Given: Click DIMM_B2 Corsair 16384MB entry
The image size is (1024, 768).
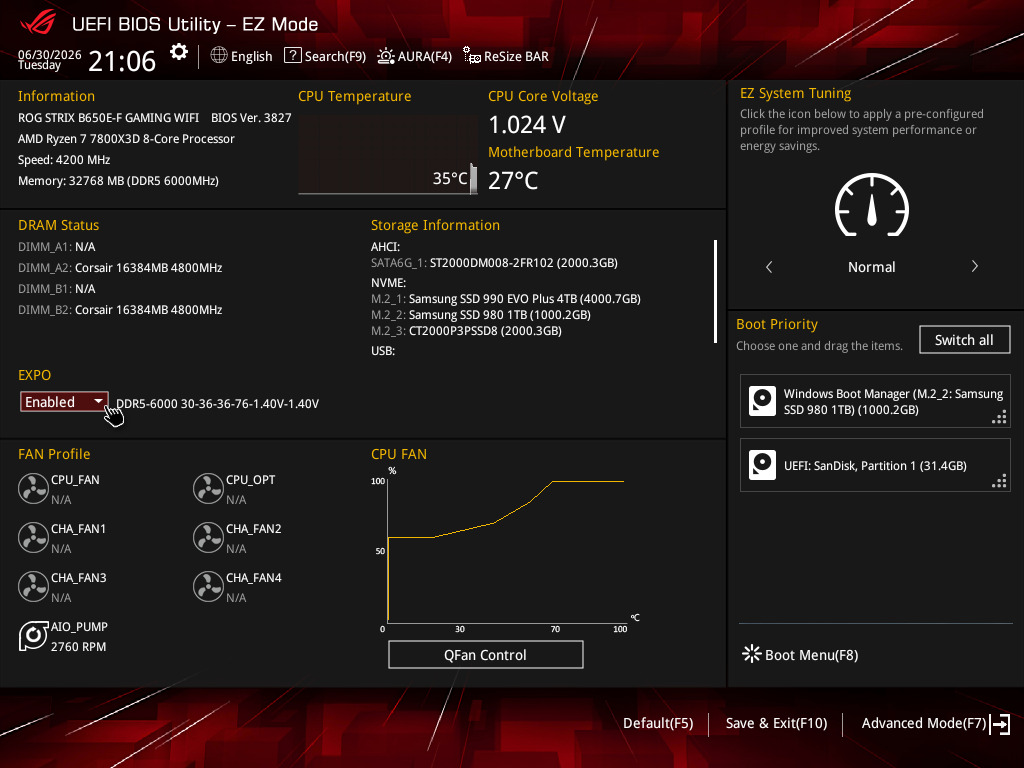Looking at the screenshot, I should pyautogui.click(x=120, y=310).
